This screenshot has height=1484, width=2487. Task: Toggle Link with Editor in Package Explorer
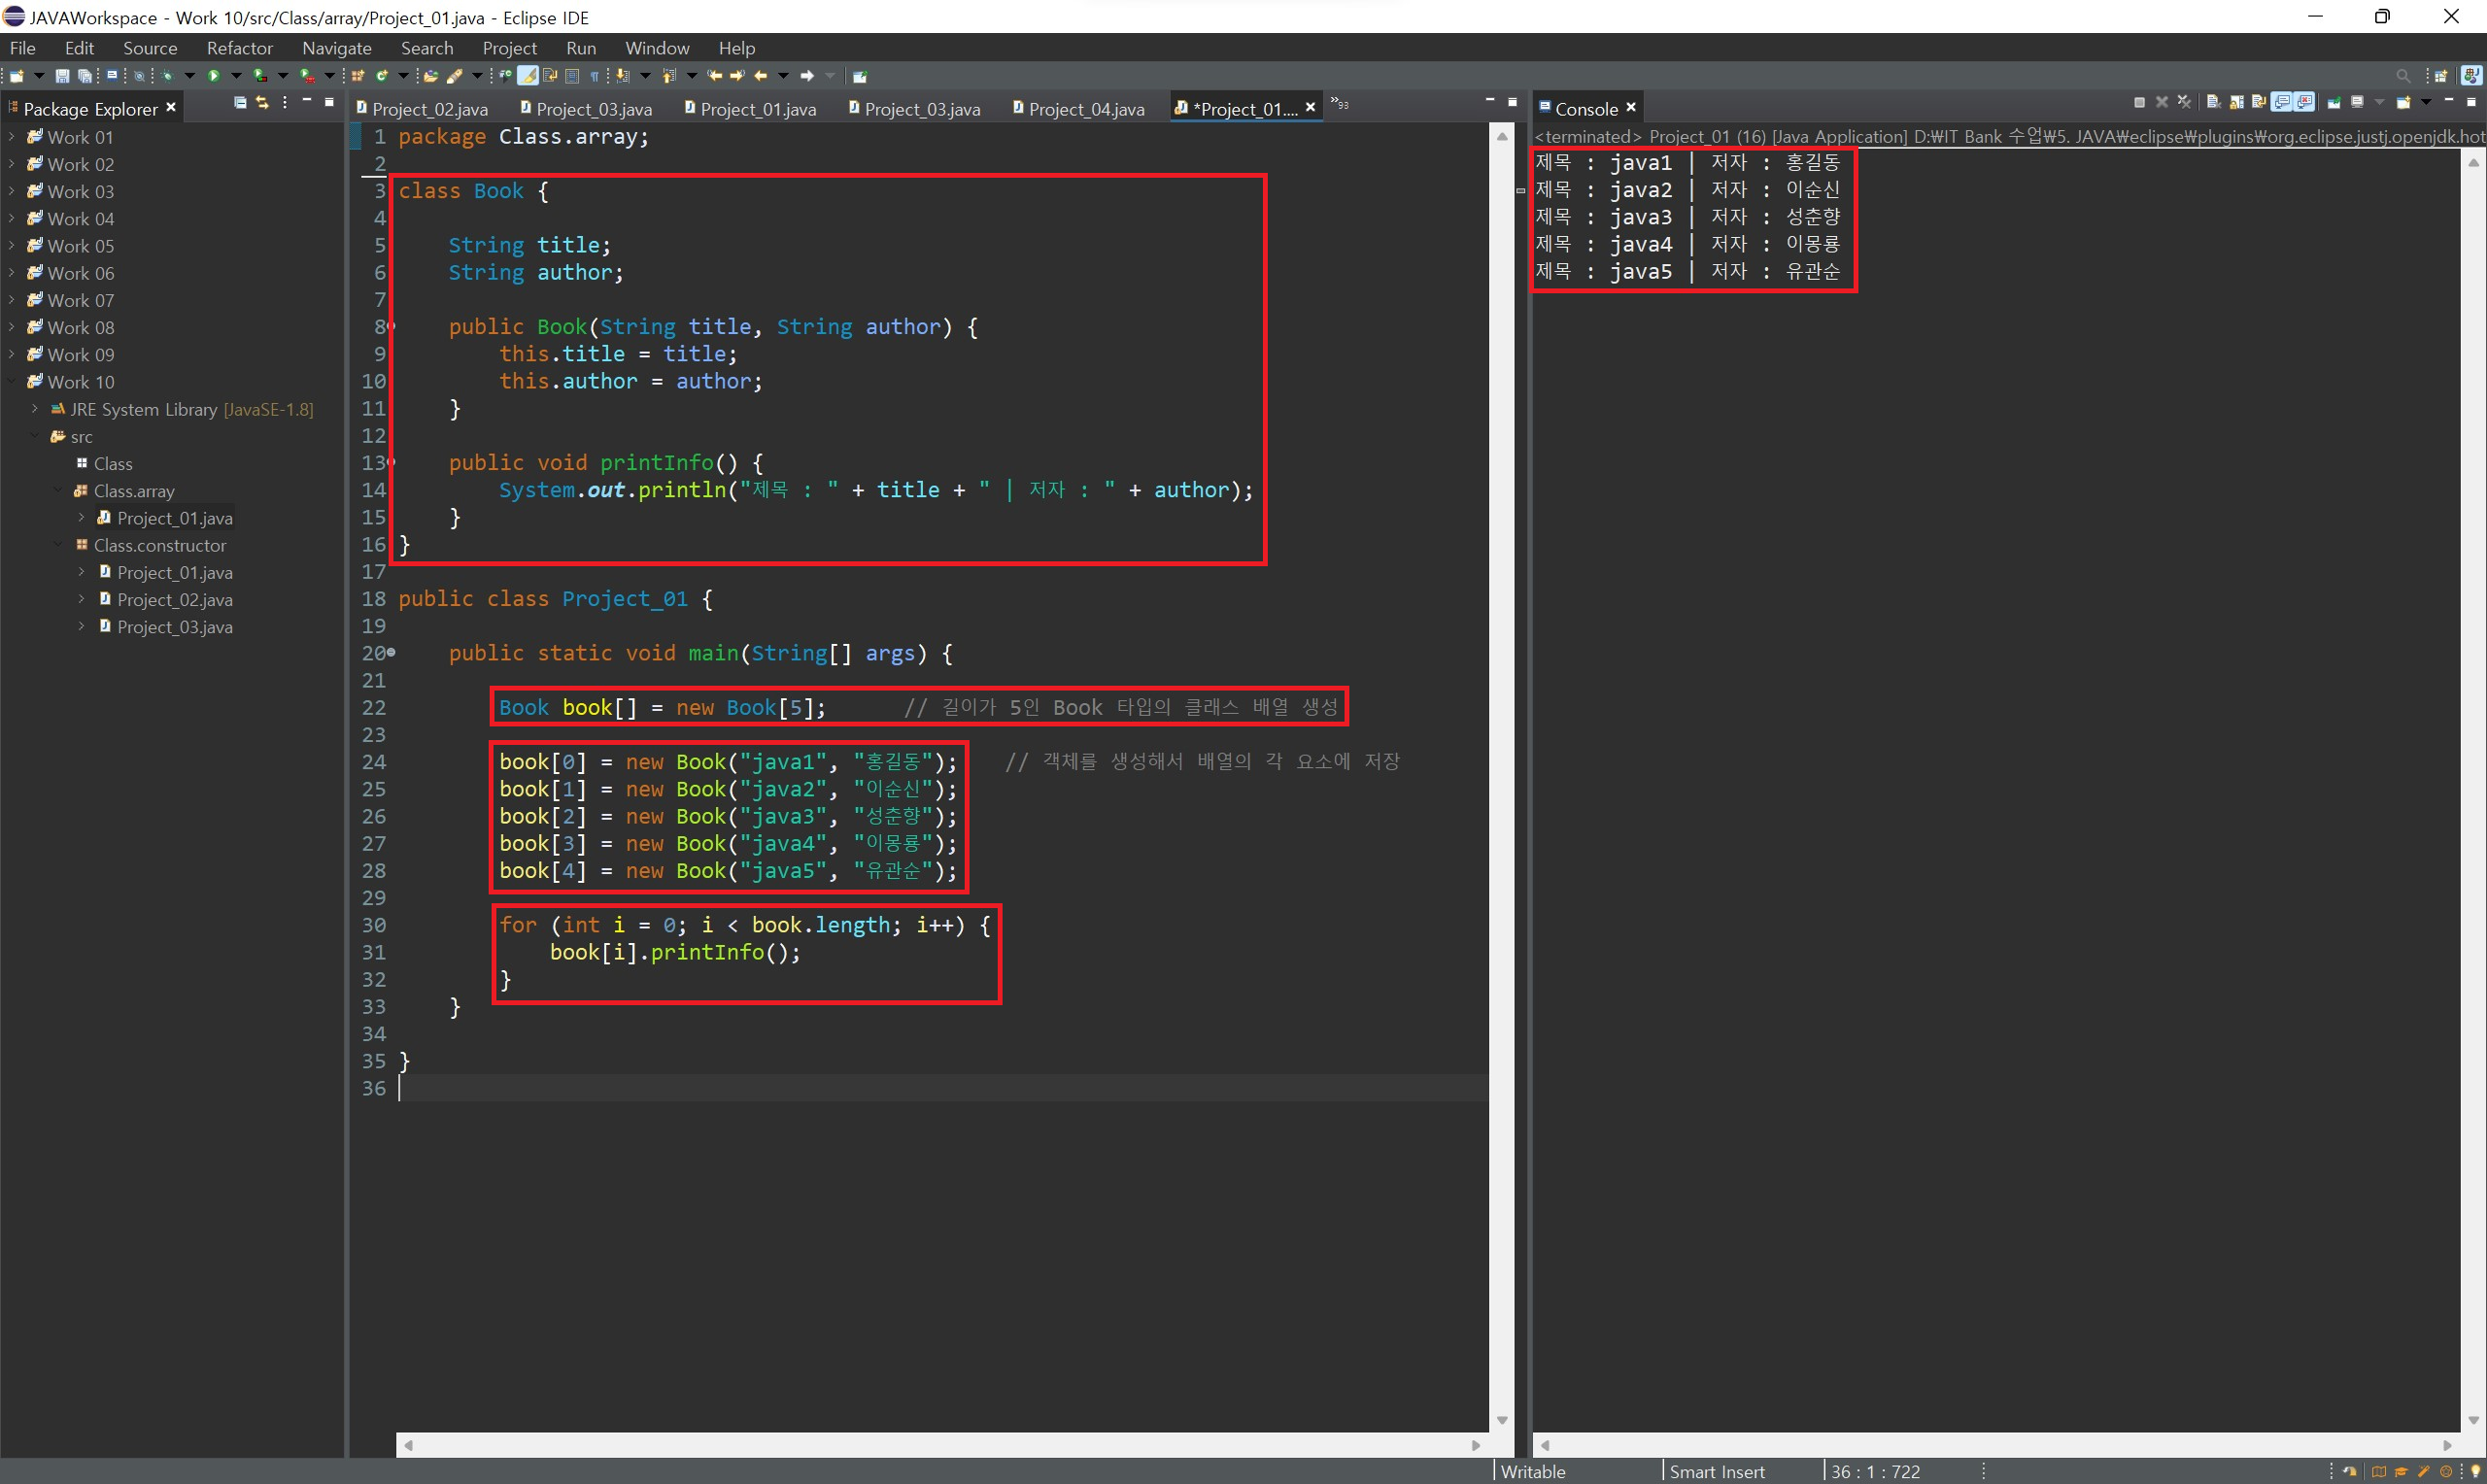[262, 103]
